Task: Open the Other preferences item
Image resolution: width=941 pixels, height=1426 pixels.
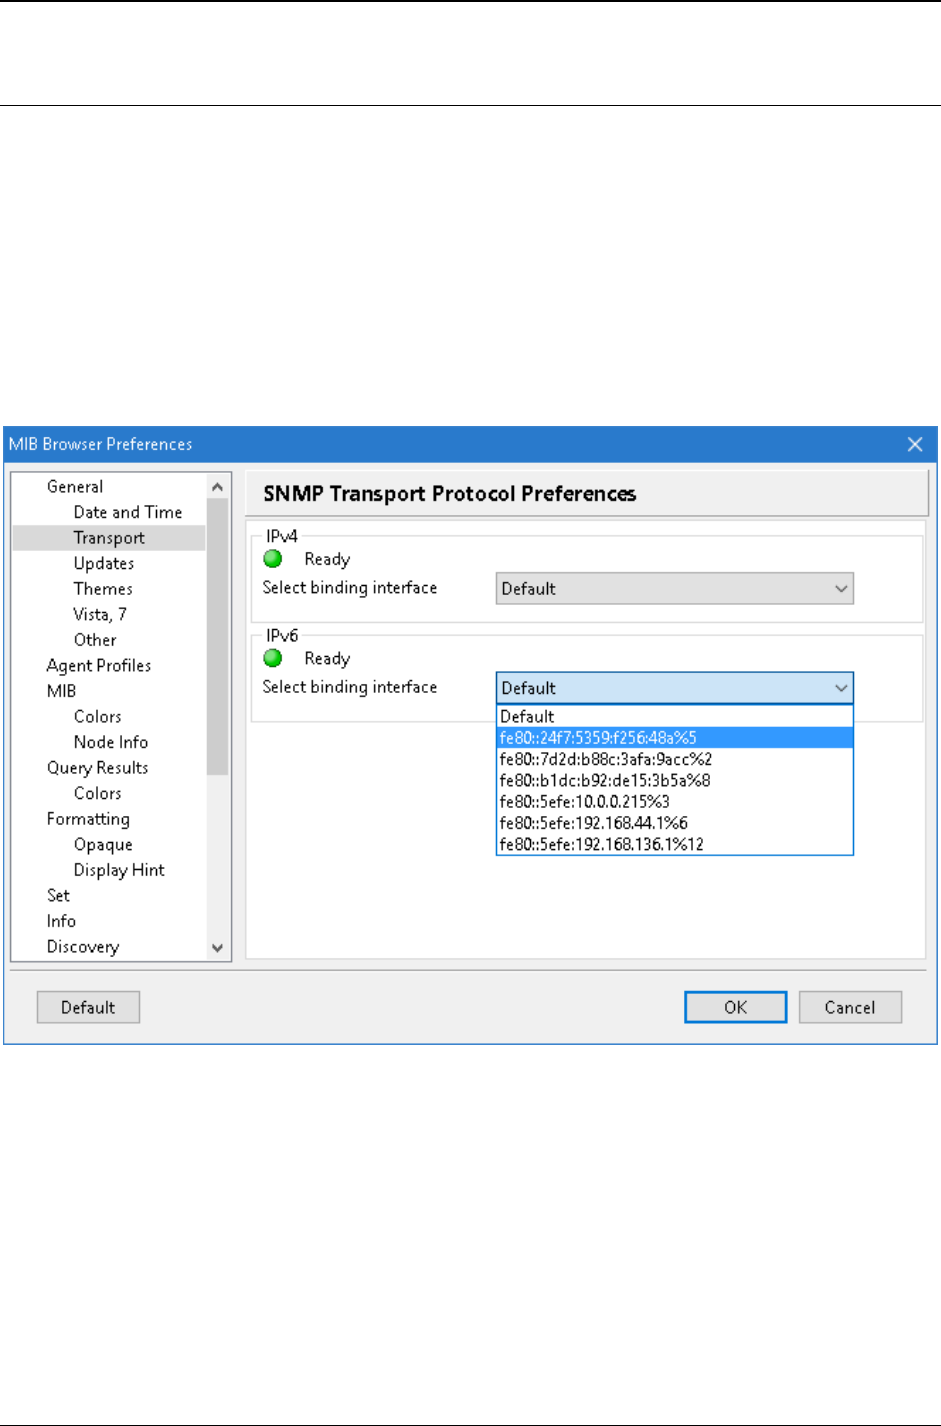Action: click(95, 640)
